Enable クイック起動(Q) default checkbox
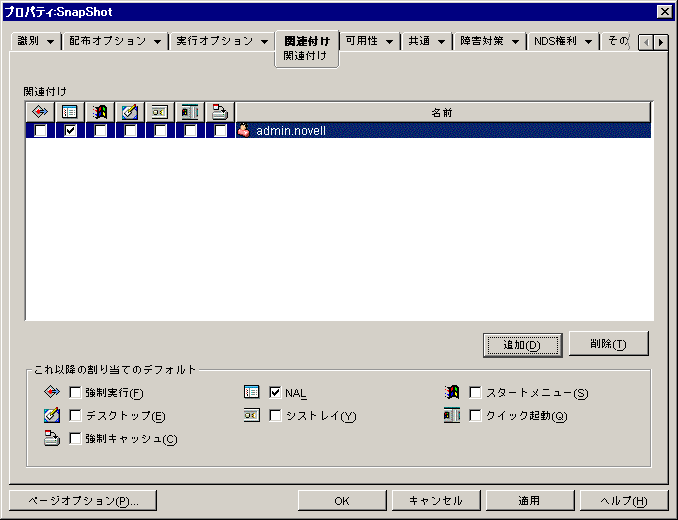 click(475, 416)
